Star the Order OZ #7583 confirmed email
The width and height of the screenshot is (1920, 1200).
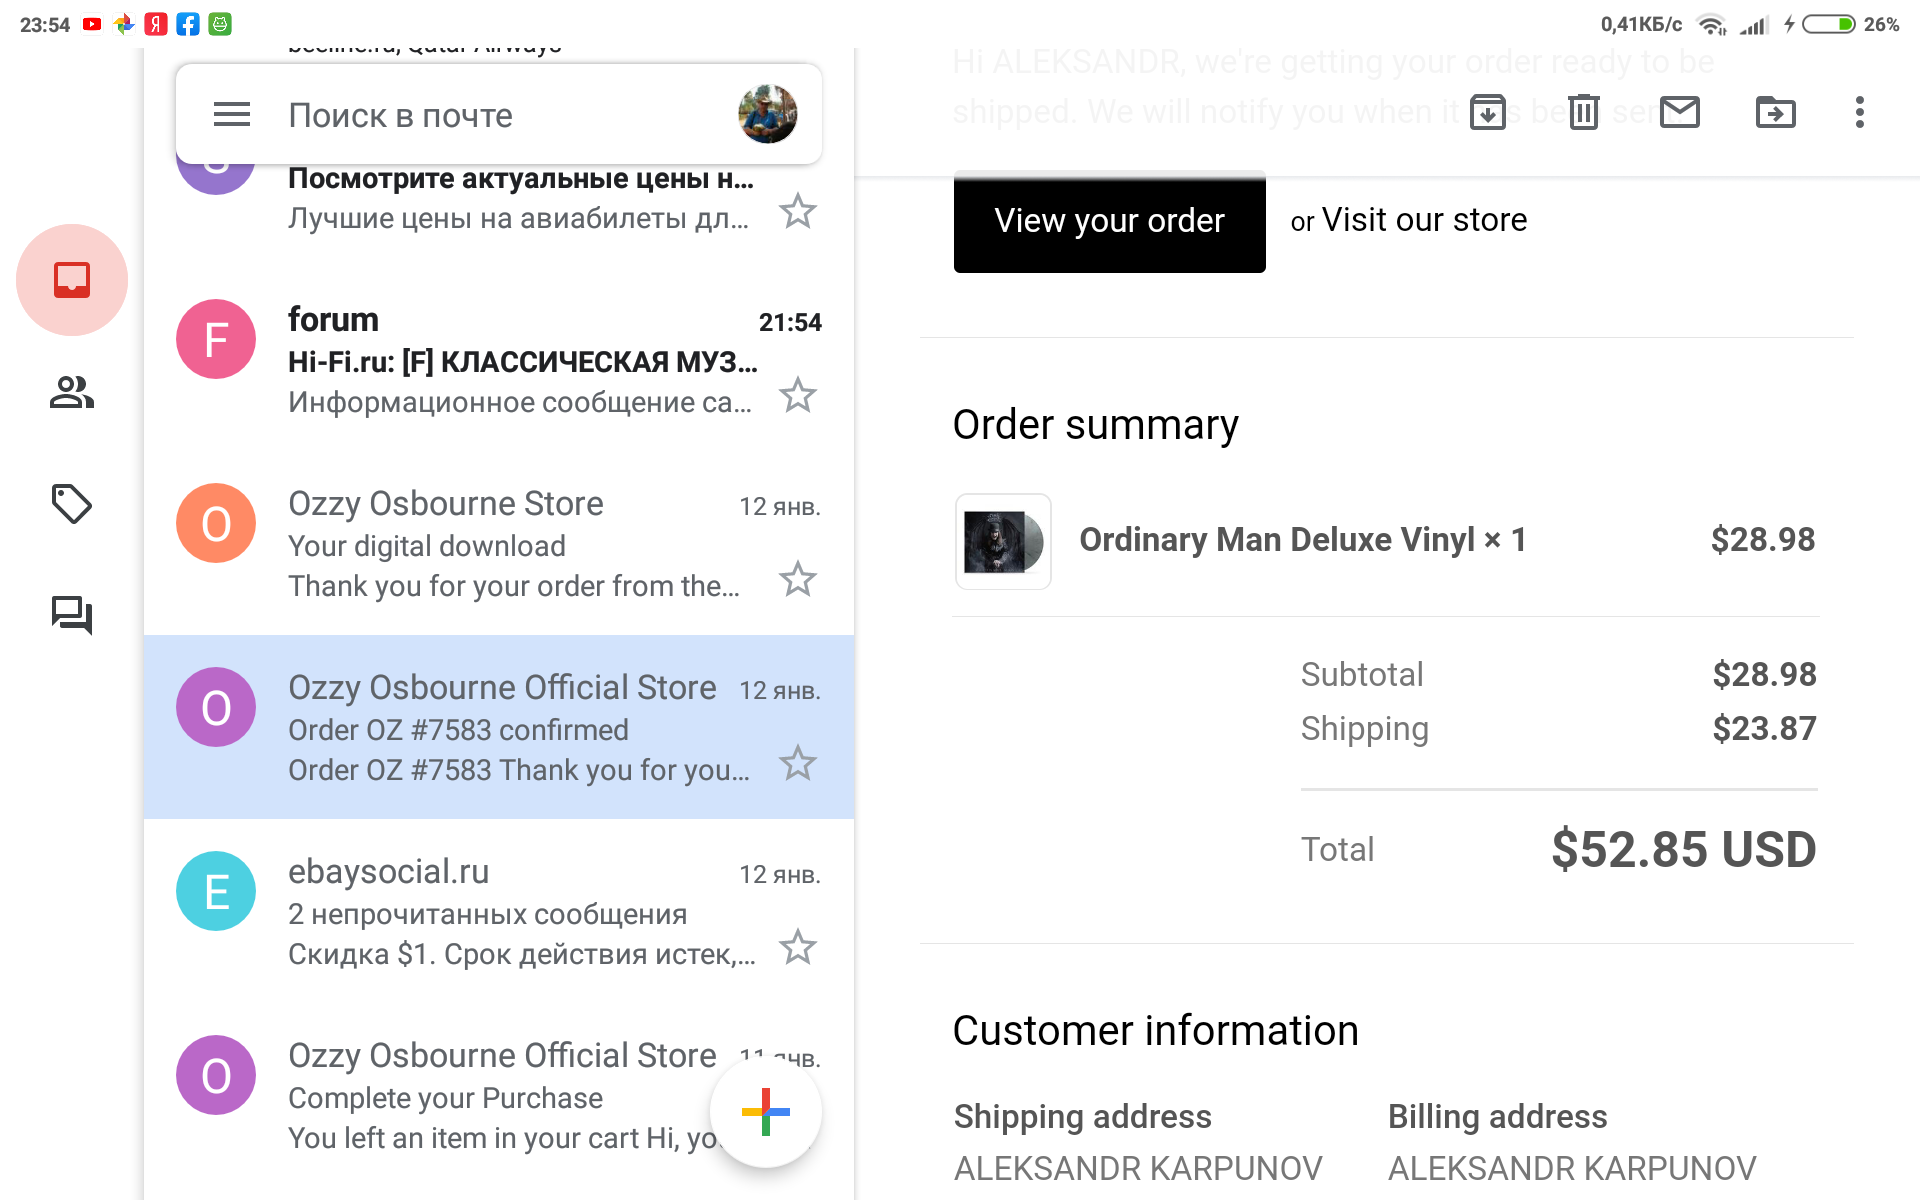click(x=798, y=764)
